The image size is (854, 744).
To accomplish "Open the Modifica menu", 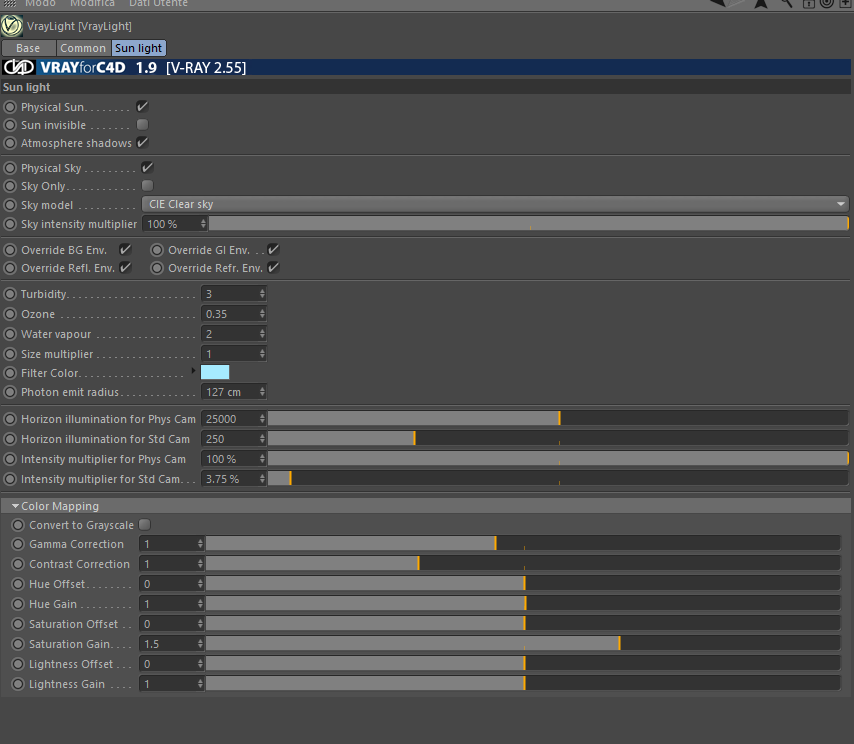I will point(93,4).
